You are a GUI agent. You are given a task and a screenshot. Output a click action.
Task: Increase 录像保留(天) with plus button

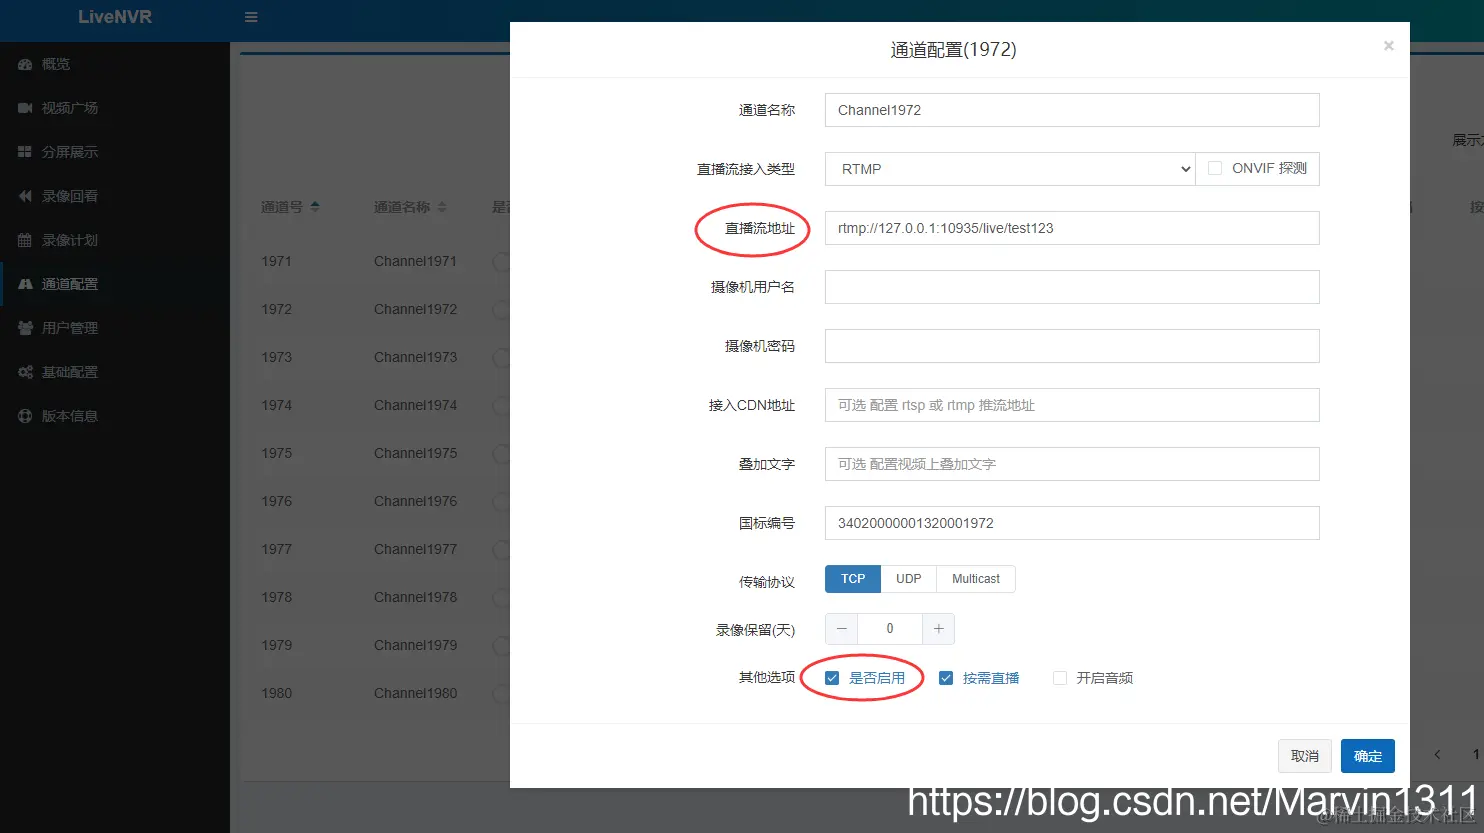coord(938,628)
